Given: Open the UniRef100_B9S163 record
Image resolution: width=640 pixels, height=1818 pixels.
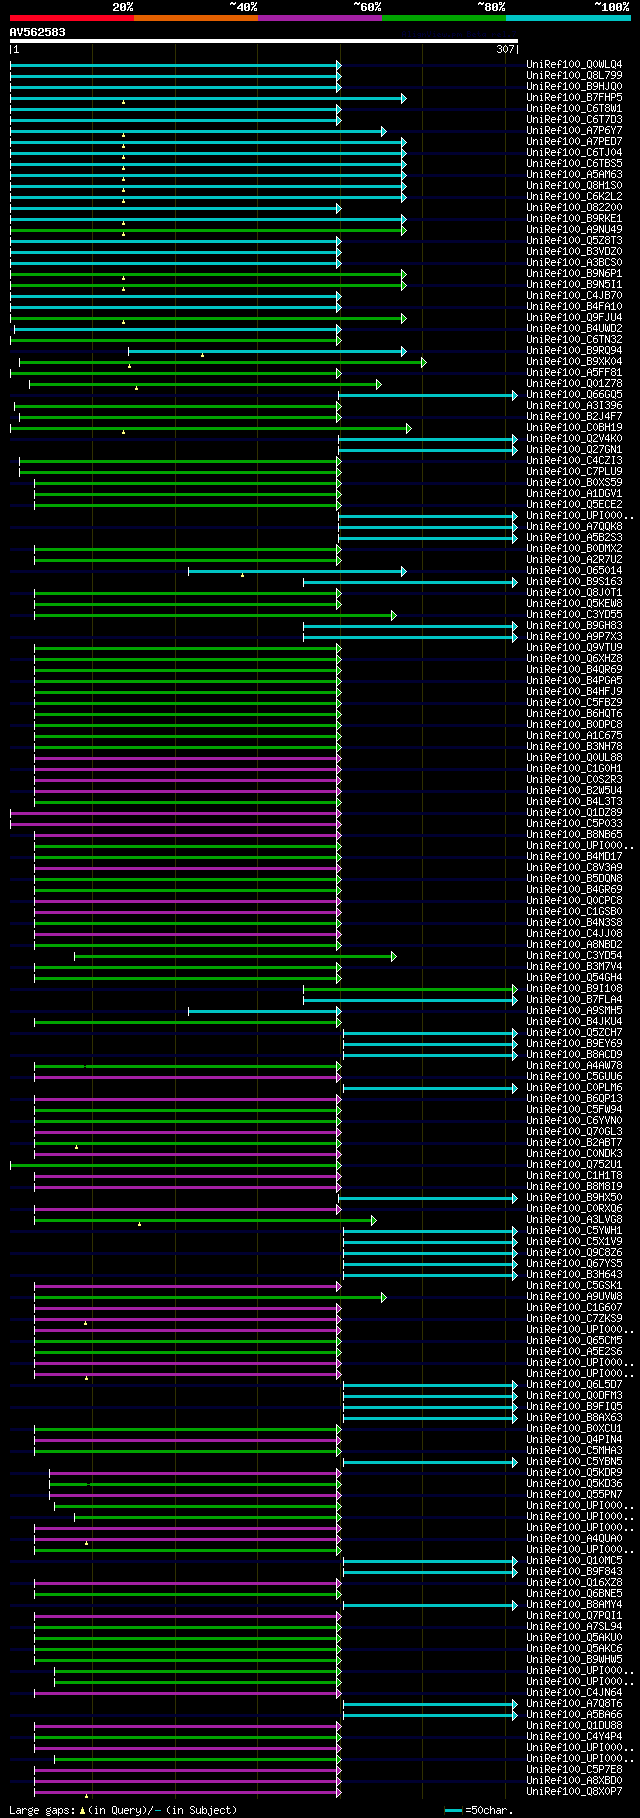Looking at the screenshot, I should coord(574,582).
